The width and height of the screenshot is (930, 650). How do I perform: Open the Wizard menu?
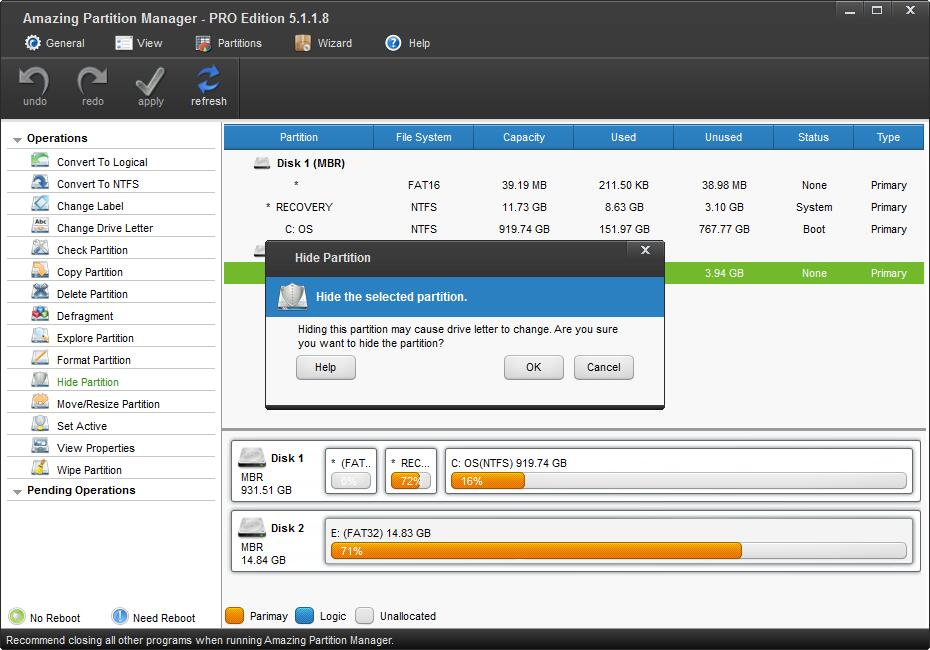(324, 43)
